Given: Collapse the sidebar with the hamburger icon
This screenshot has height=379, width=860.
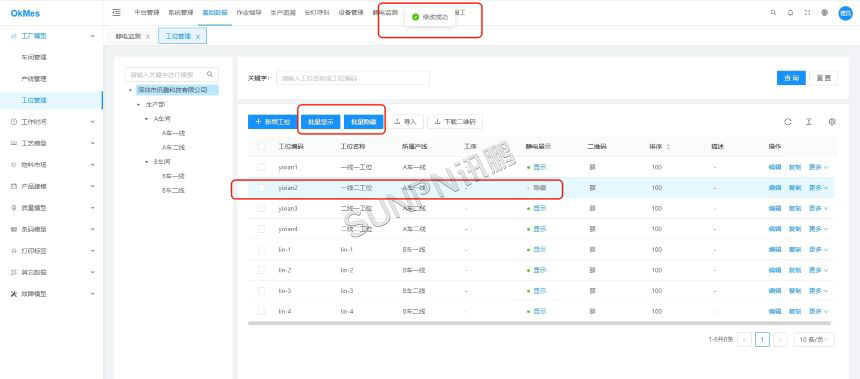Looking at the screenshot, I should (116, 12).
